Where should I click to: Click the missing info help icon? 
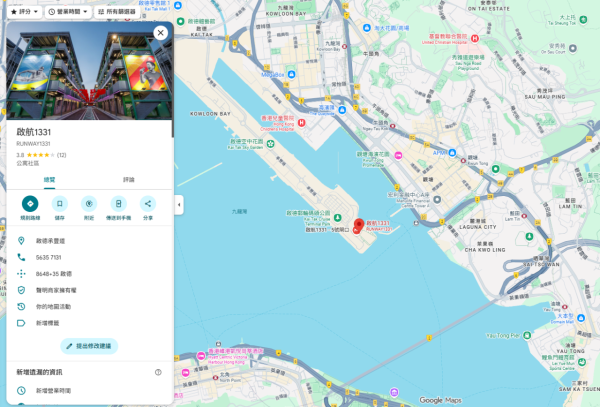click(x=158, y=372)
